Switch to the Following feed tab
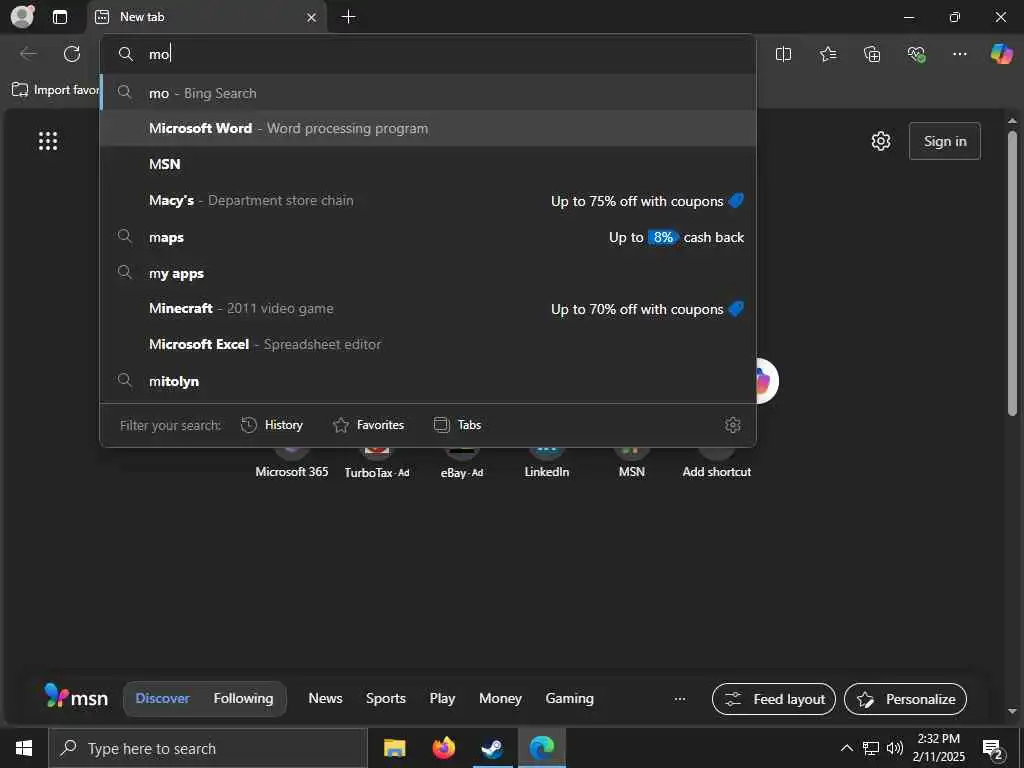Image resolution: width=1024 pixels, height=768 pixels. click(x=243, y=699)
